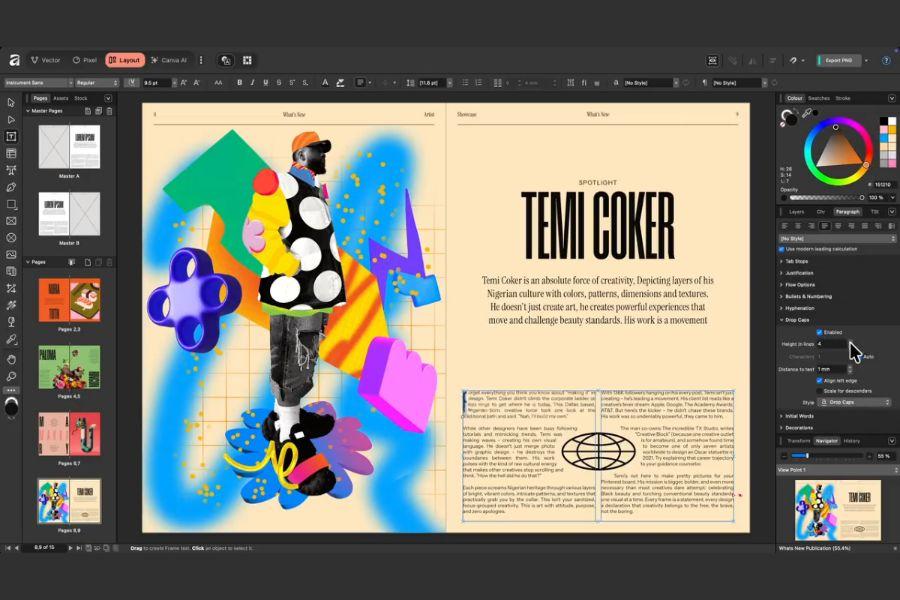Click the colour picker eyedropper icon
Viewport: 900px width, 600px height.
tap(806, 114)
